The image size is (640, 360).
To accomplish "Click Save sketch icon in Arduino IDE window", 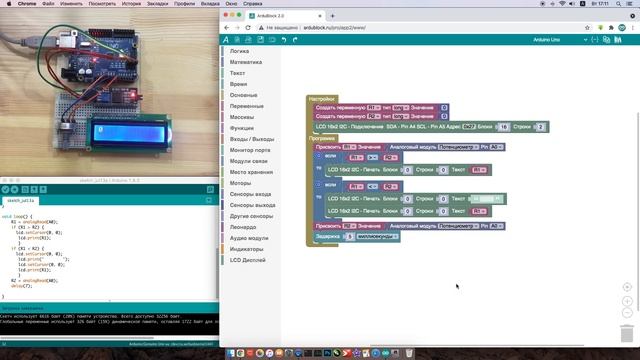I will (x=43, y=189).
